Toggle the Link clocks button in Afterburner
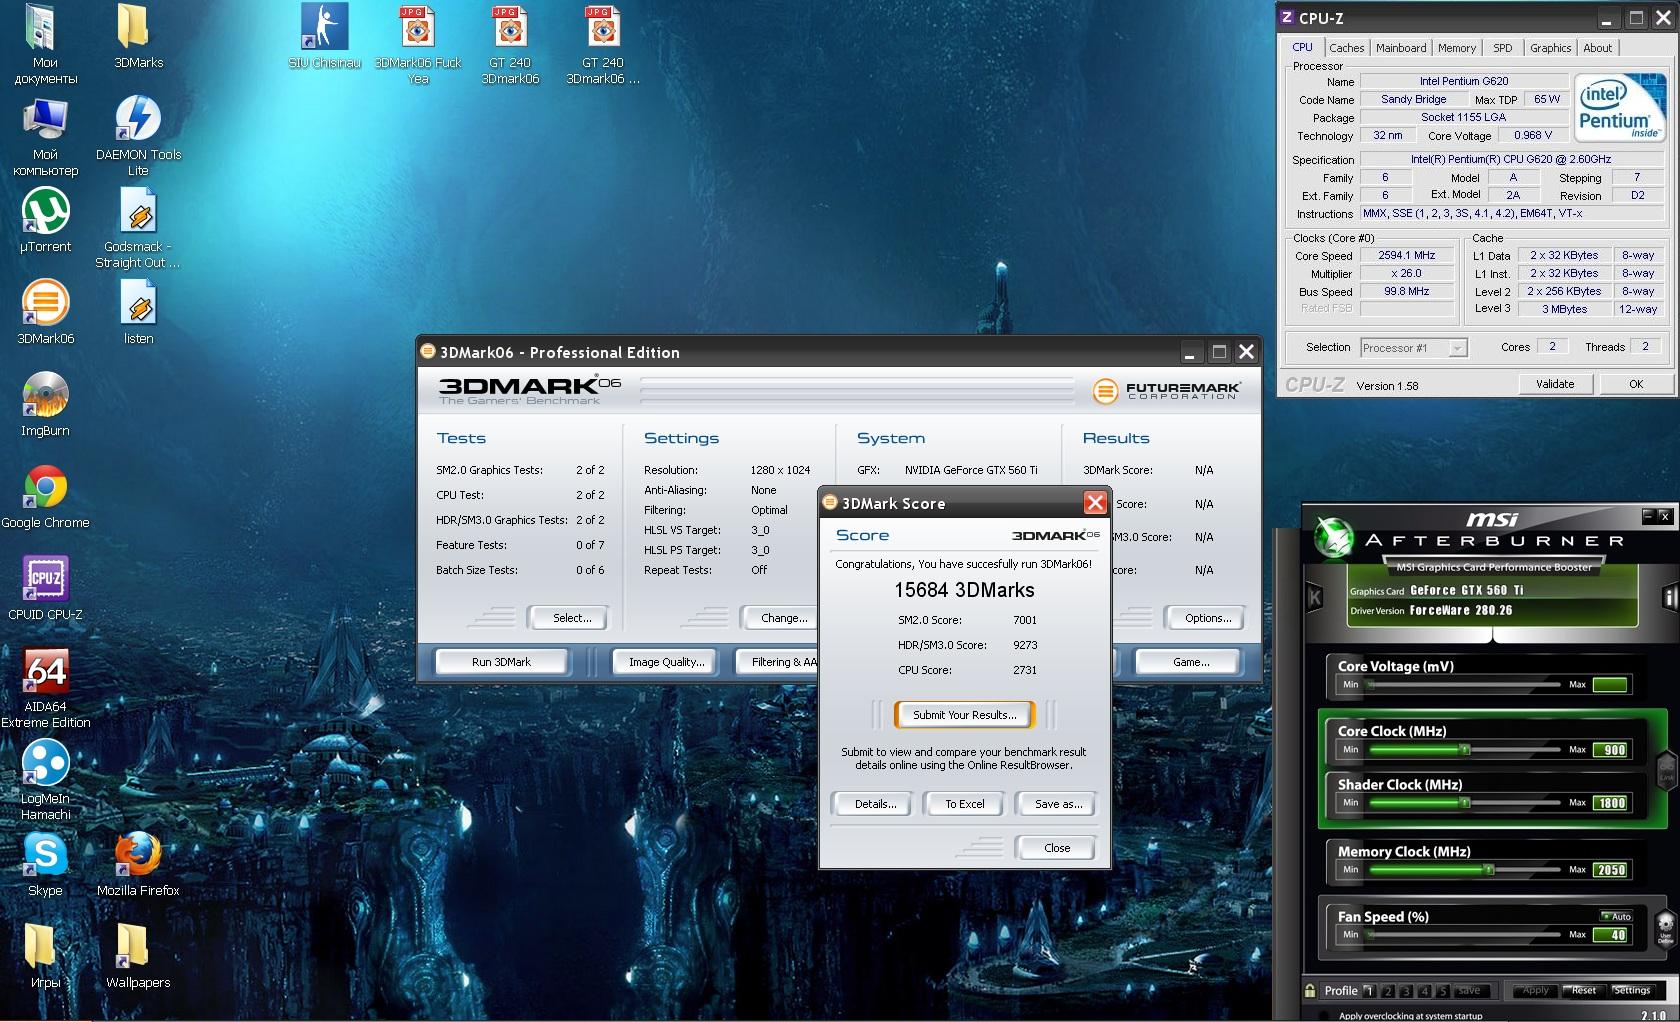The width and height of the screenshot is (1680, 1022). pyautogui.click(x=1666, y=769)
